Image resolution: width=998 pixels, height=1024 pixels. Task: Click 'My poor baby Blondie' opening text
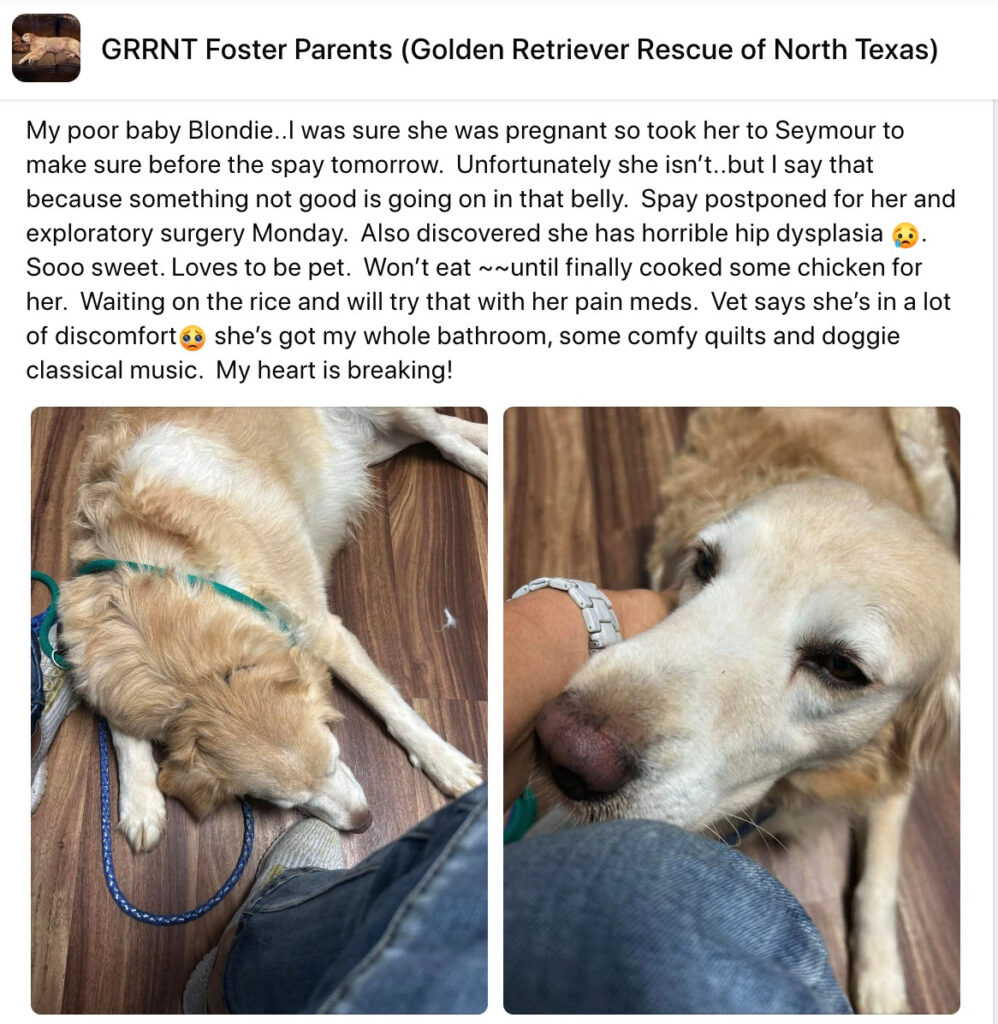point(149,130)
